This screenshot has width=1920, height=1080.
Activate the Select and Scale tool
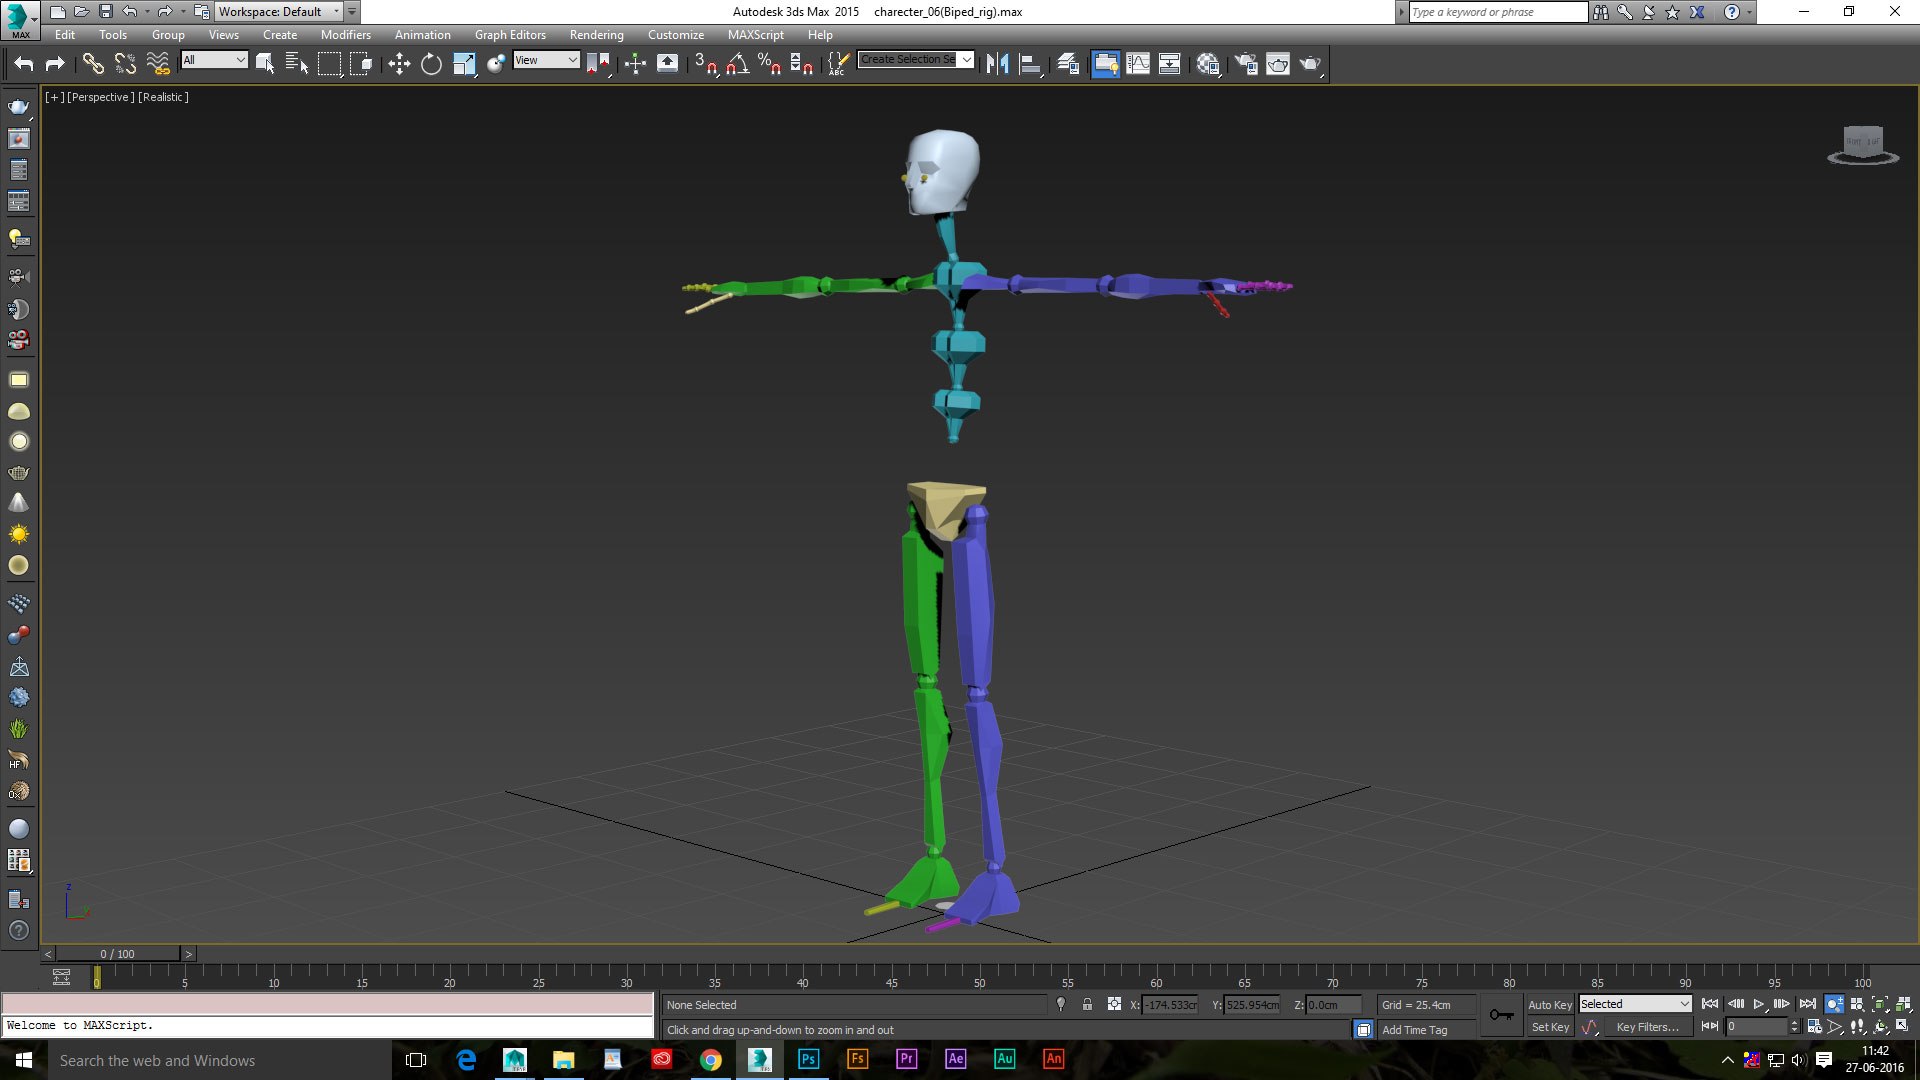click(464, 64)
